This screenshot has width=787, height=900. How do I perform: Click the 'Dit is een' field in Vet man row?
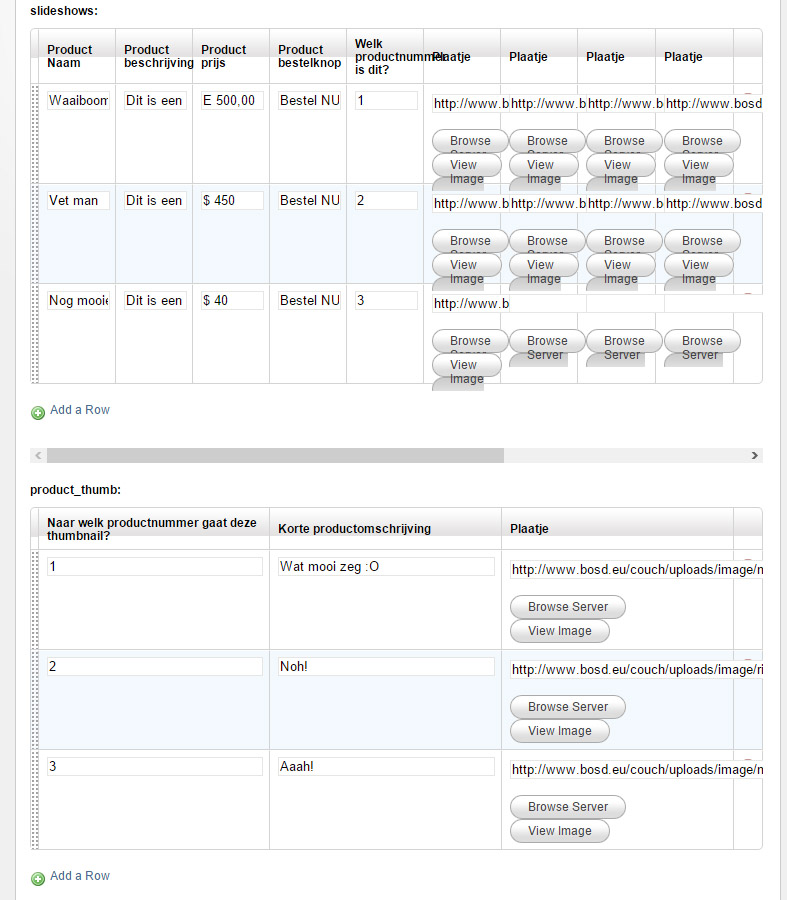155,200
